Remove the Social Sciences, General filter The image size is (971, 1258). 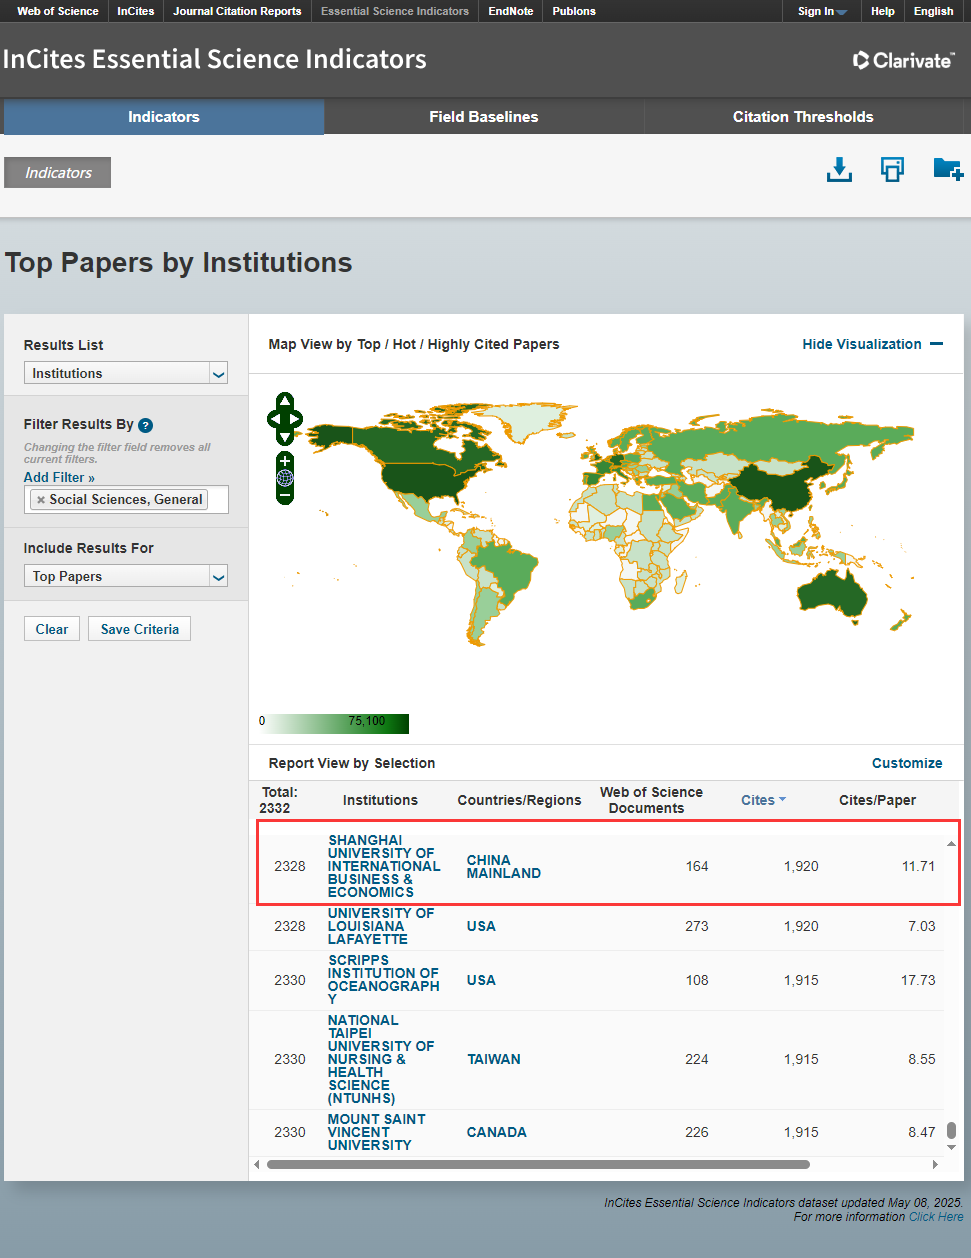[x=41, y=500]
